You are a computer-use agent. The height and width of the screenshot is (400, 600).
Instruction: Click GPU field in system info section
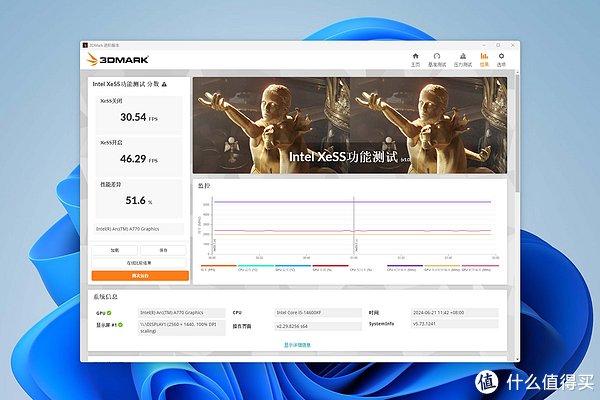point(181,313)
